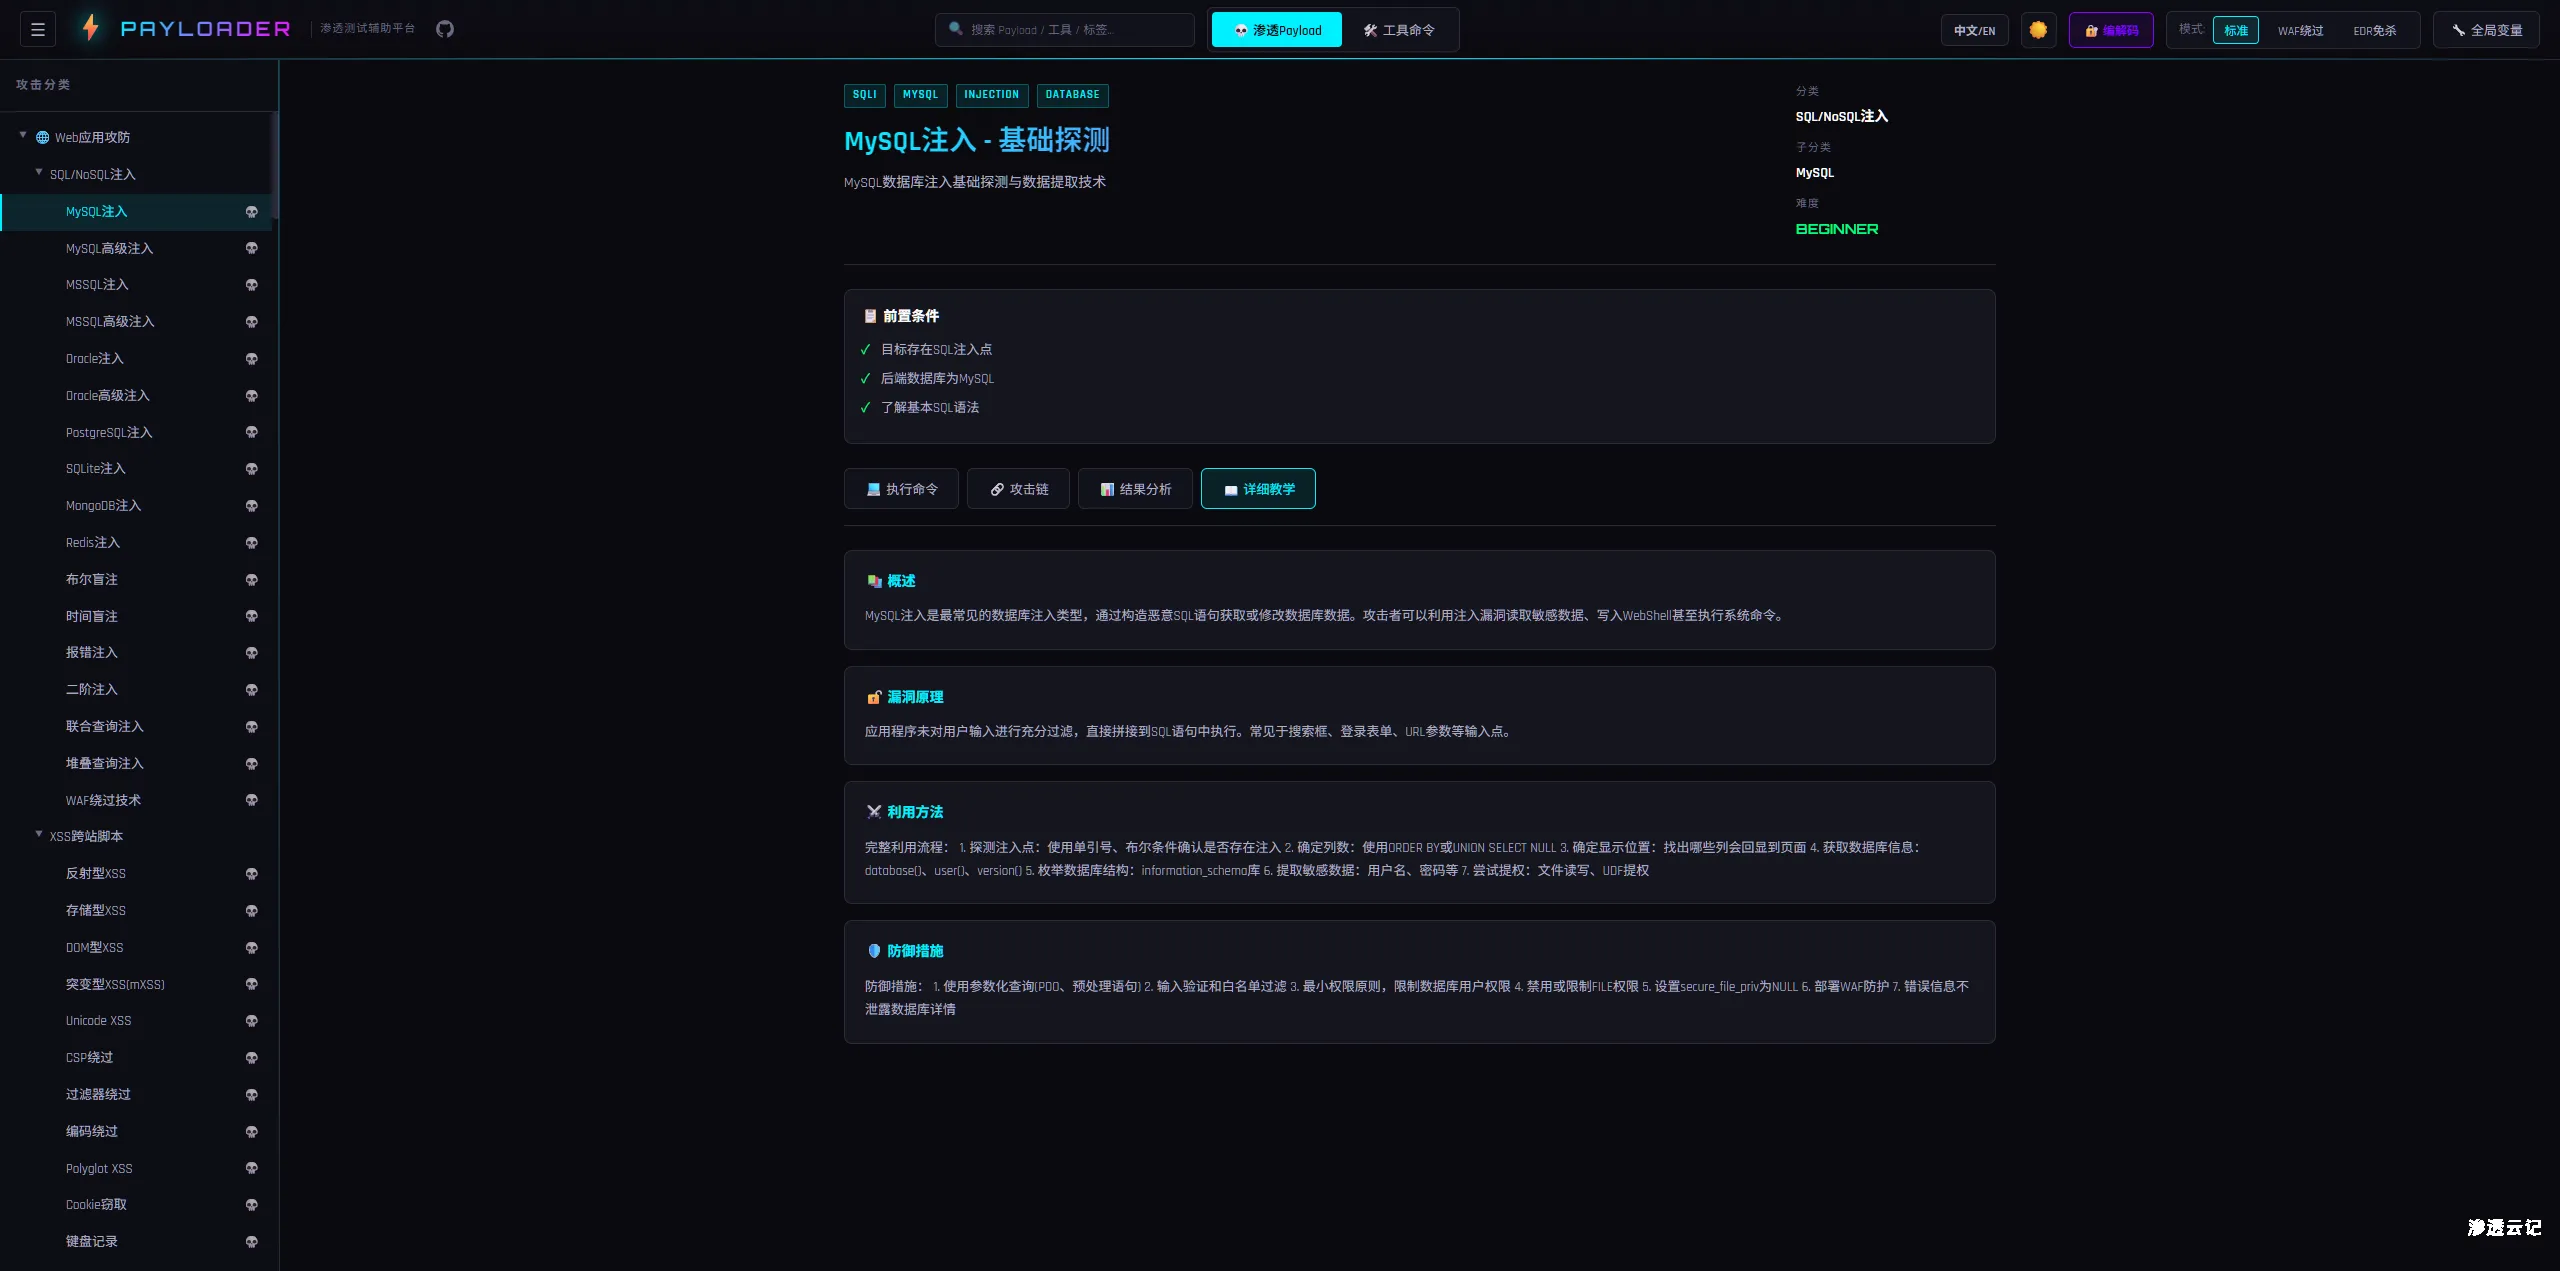This screenshot has width=2560, height=1271.
Task: Click the theme sun icon in top bar
Action: (2038, 30)
